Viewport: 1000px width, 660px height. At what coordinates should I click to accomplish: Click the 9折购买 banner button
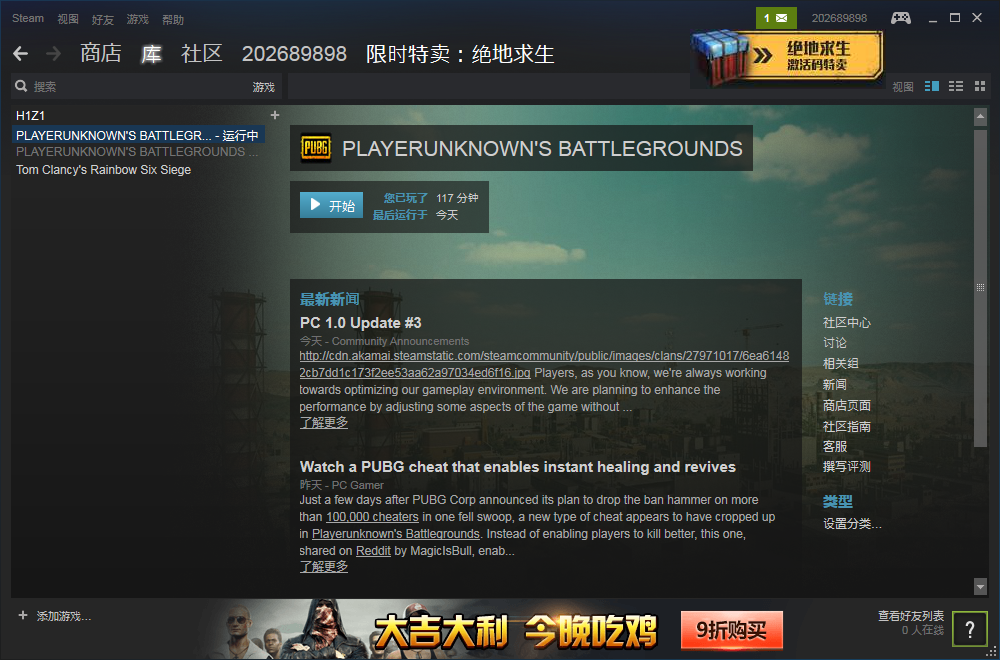[732, 630]
